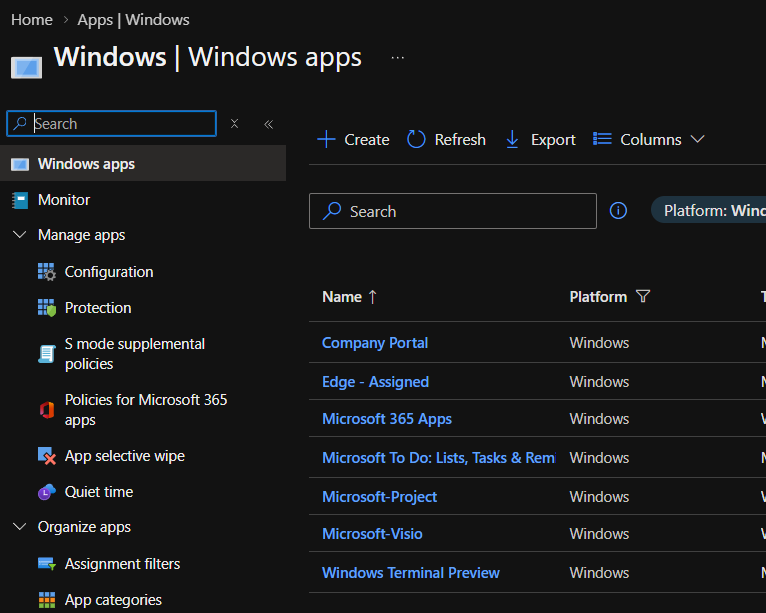766x613 pixels.
Task: Click the Export button label
Action: [x=553, y=140]
